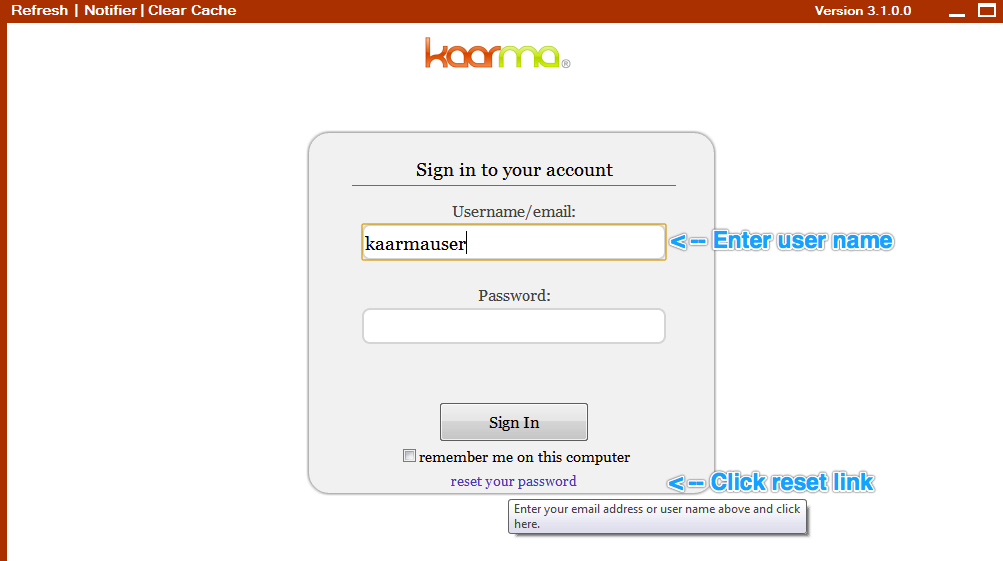Enable the remember me checkbox

click(409, 455)
